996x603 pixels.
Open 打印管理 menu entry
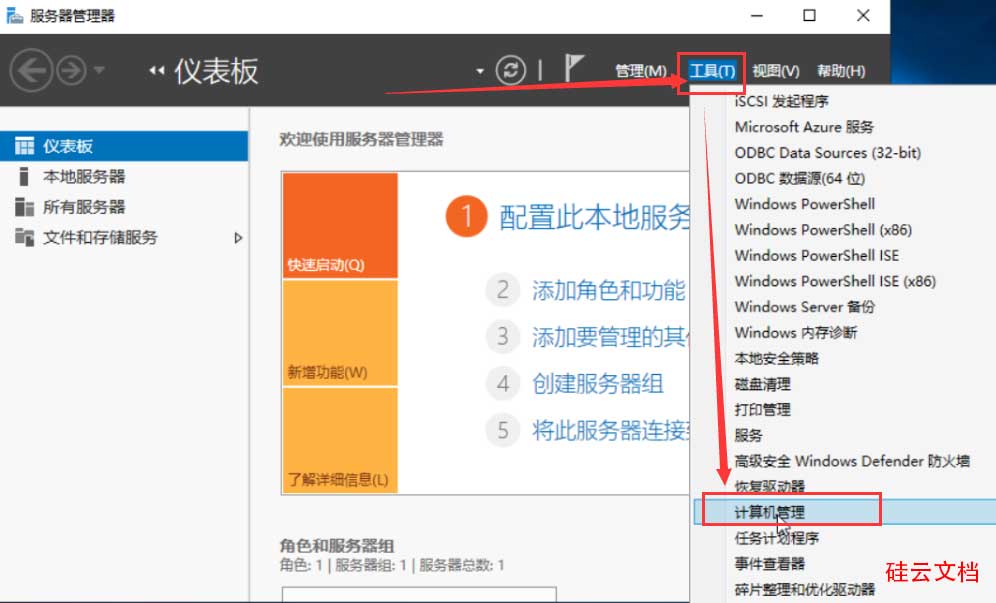(762, 410)
